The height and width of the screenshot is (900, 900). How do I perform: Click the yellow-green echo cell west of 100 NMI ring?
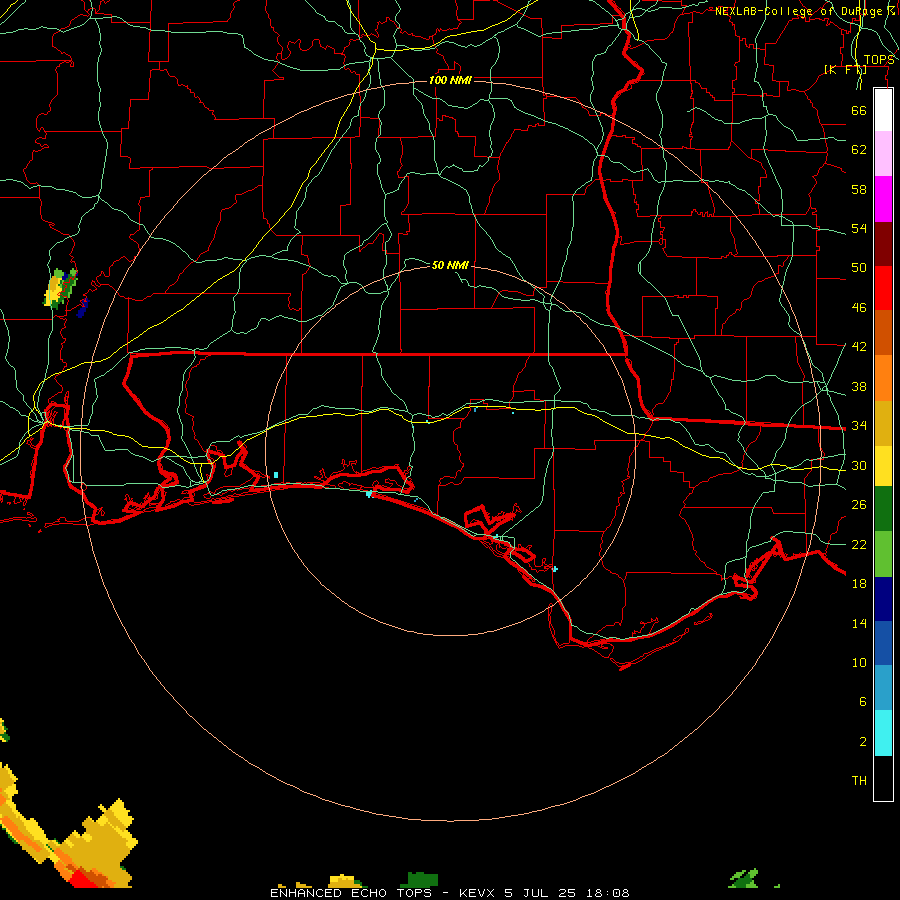[59, 289]
